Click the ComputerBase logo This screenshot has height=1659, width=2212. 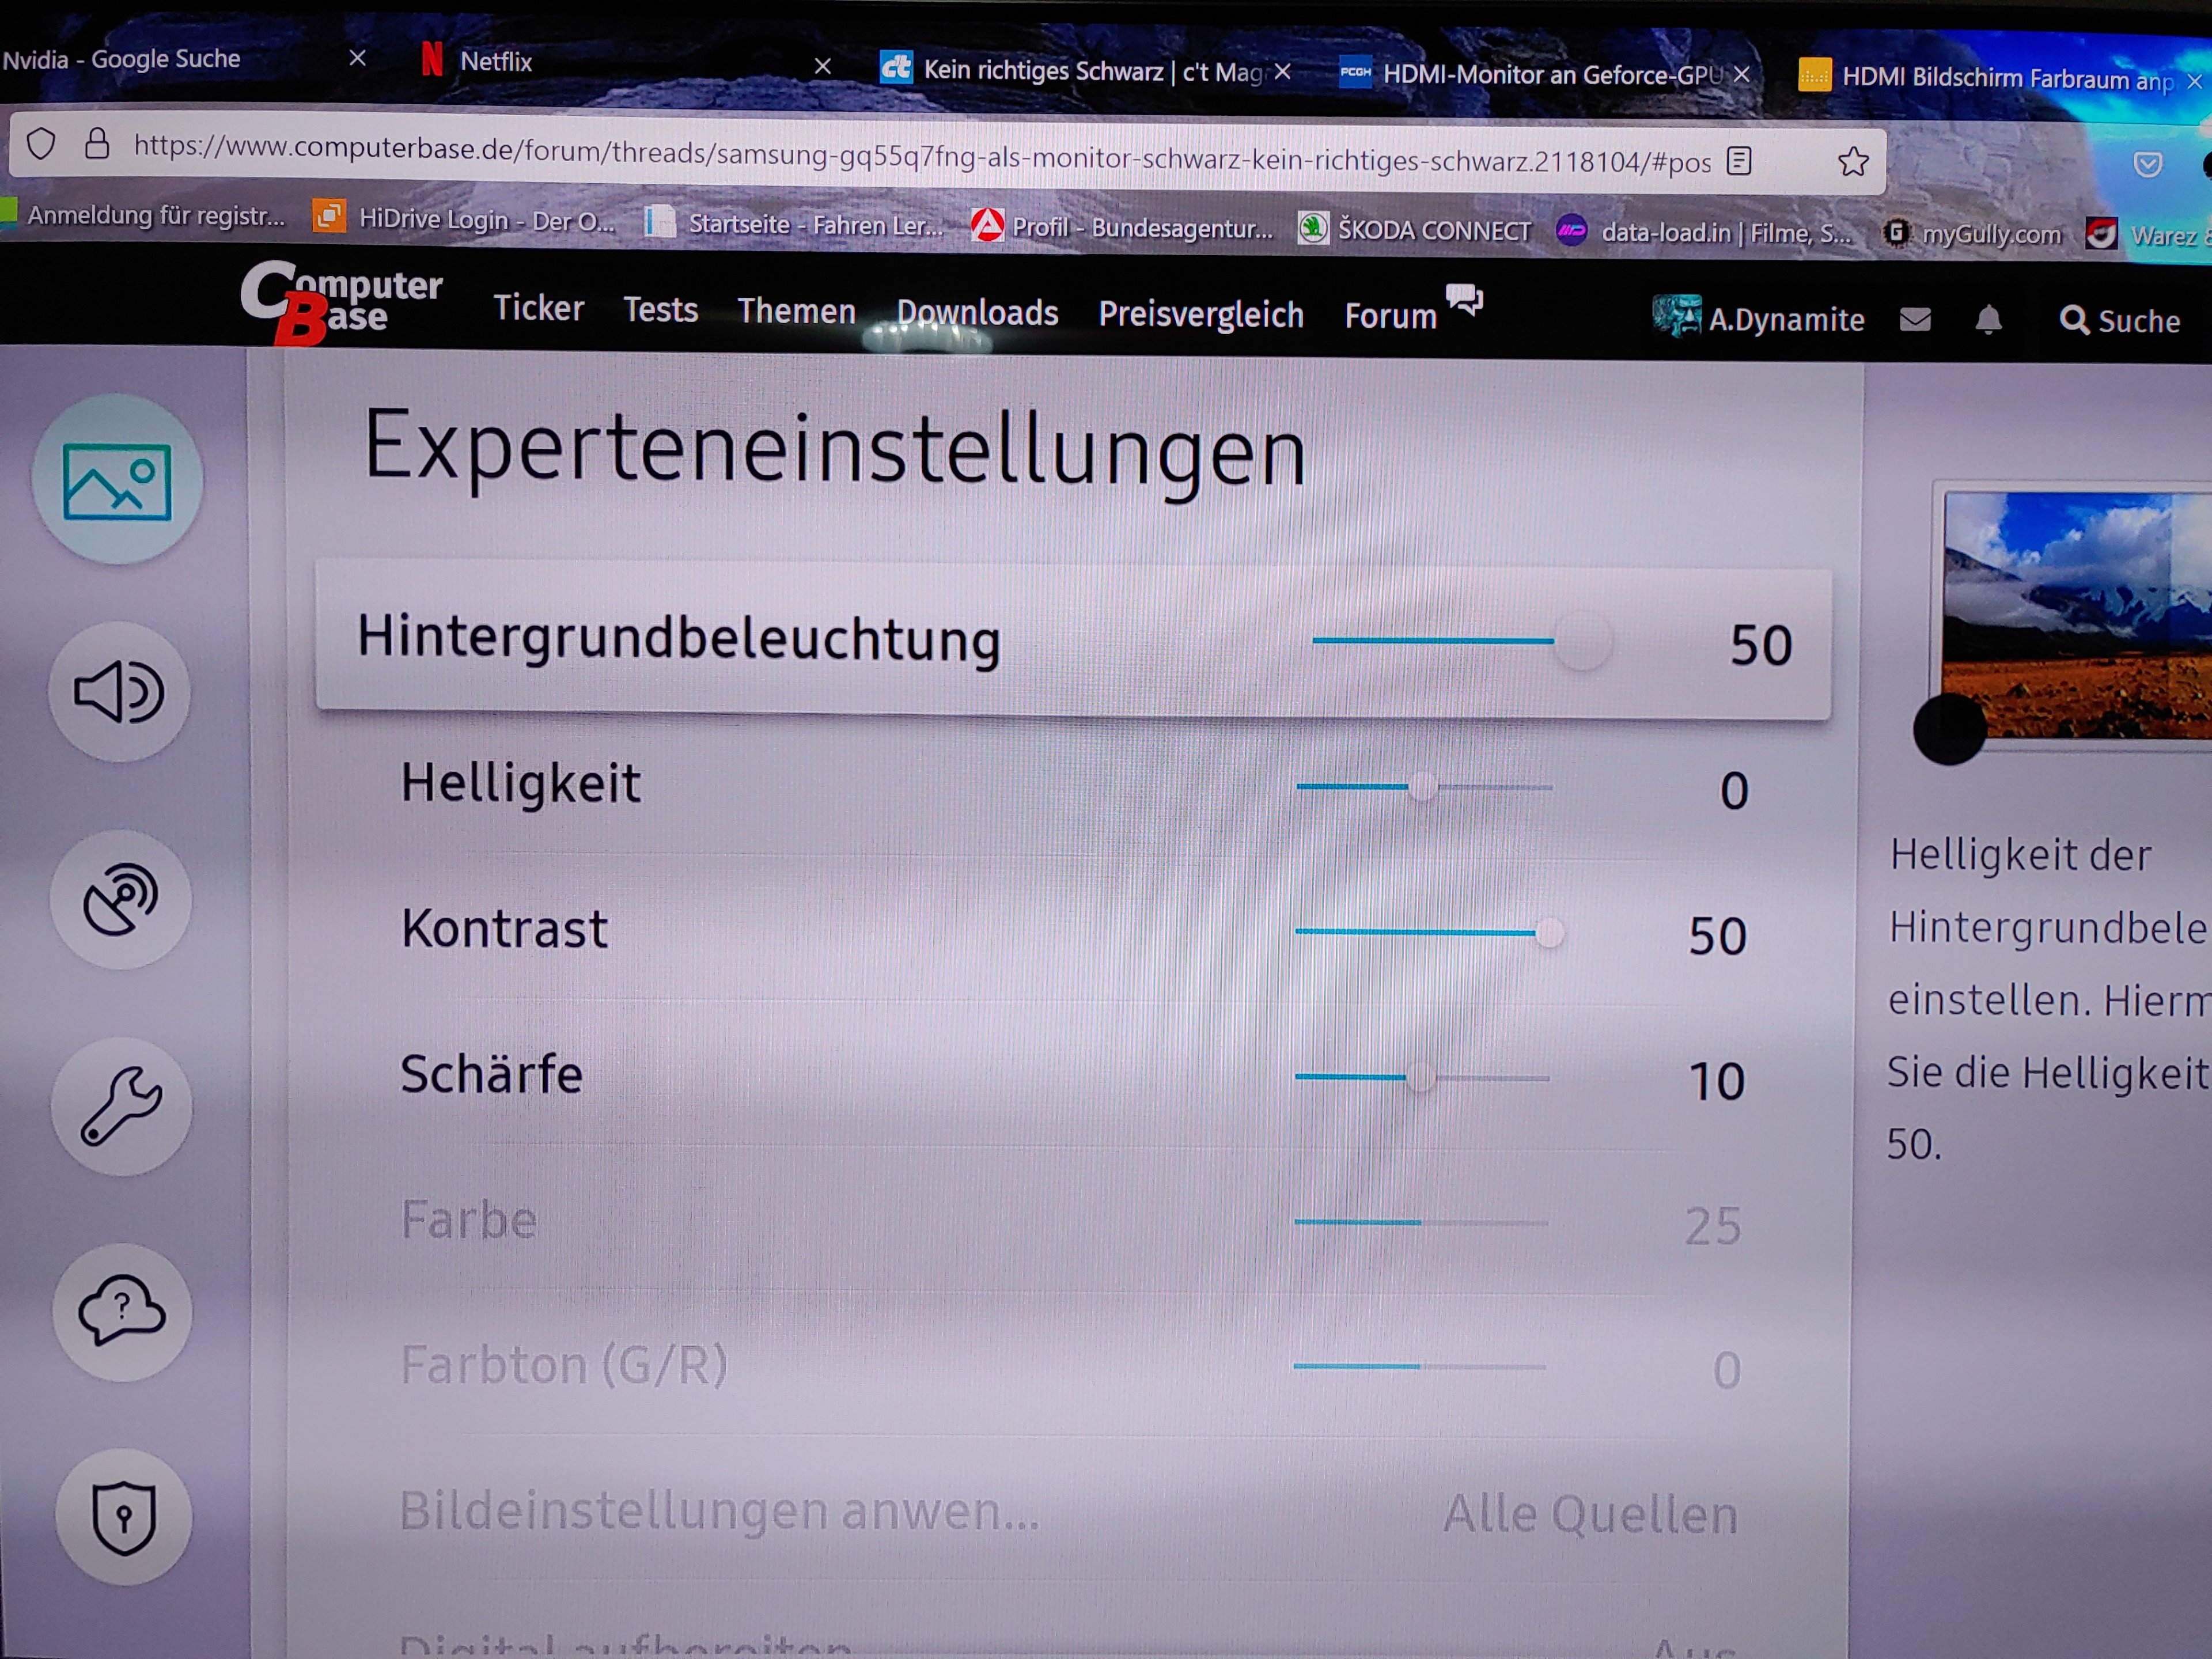click(x=340, y=302)
